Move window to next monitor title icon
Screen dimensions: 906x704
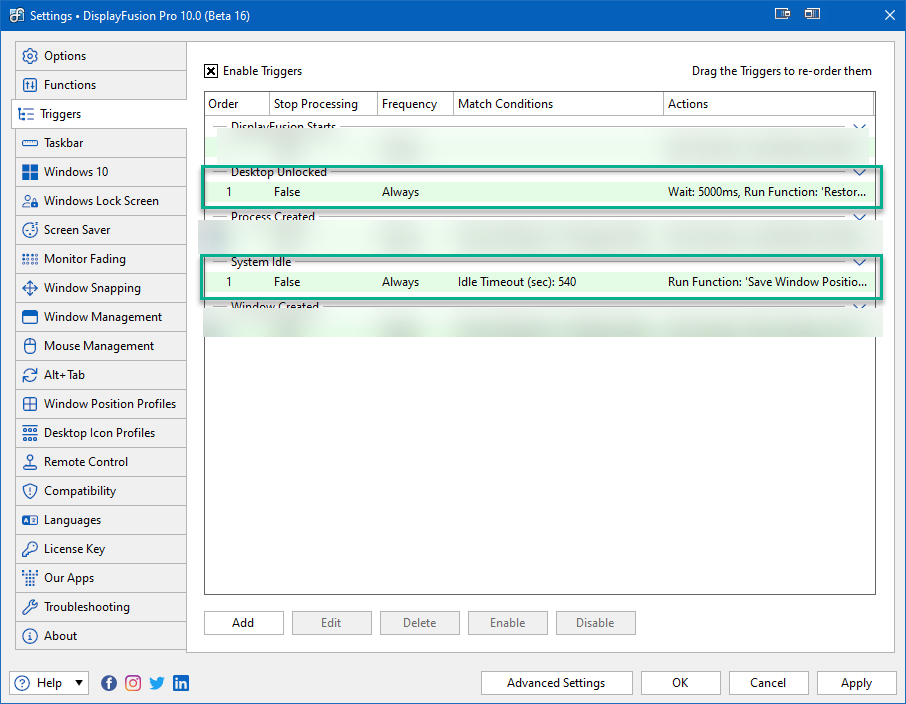coord(782,14)
